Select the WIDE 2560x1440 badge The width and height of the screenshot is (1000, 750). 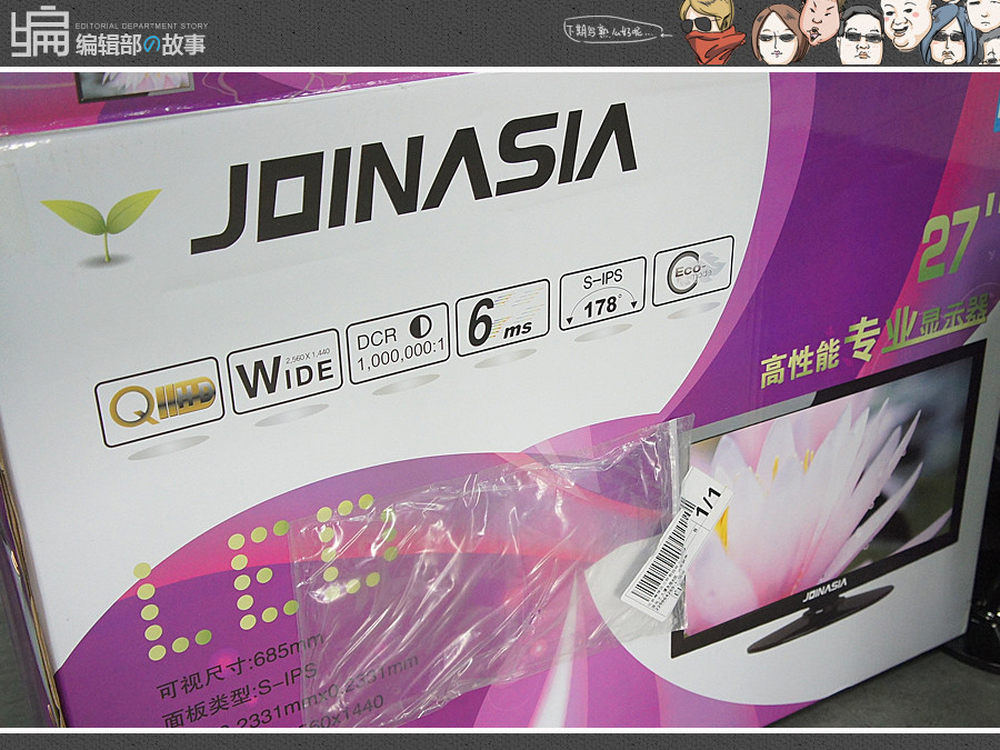coord(284,371)
